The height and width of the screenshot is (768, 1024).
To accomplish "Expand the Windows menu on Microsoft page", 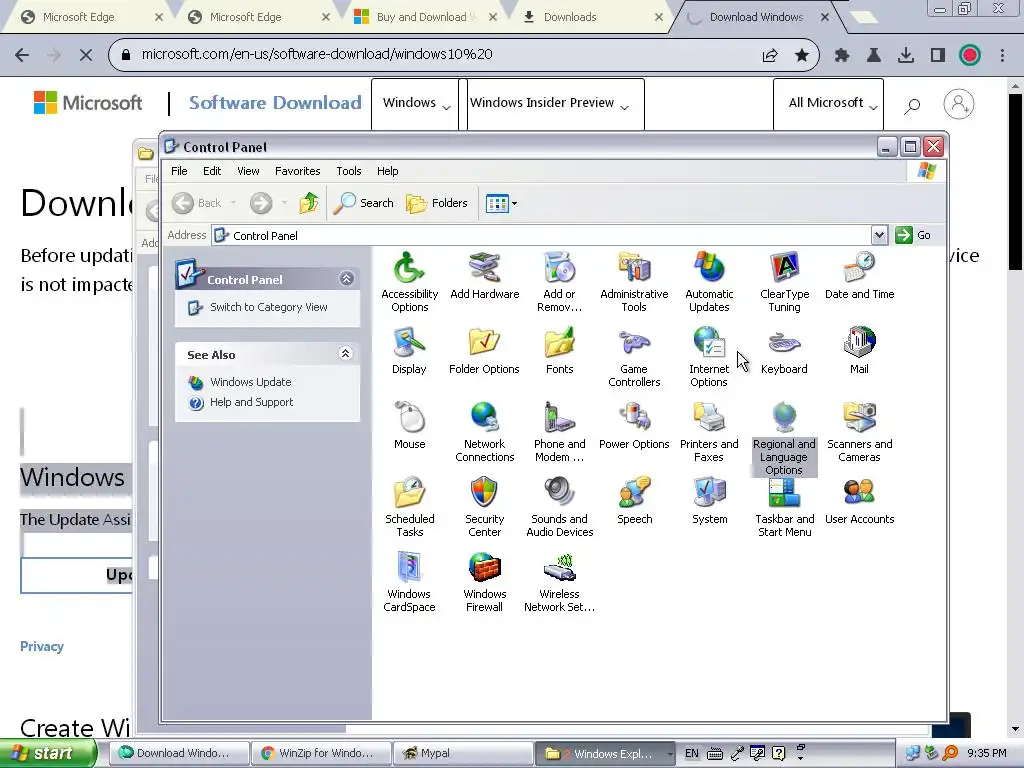I will 416,103.
